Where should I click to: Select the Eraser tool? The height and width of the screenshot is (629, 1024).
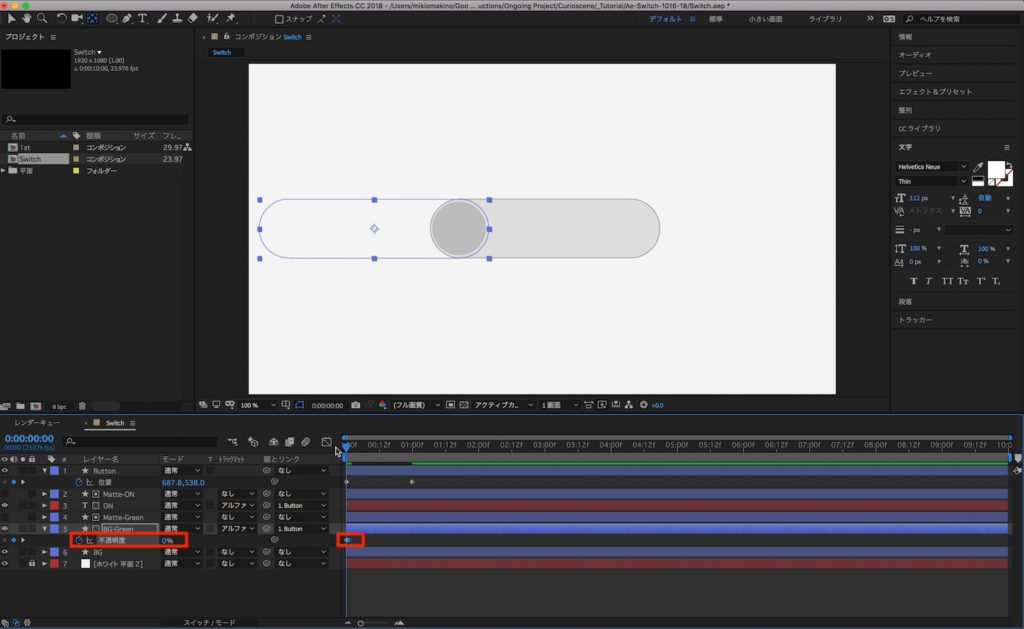193,18
